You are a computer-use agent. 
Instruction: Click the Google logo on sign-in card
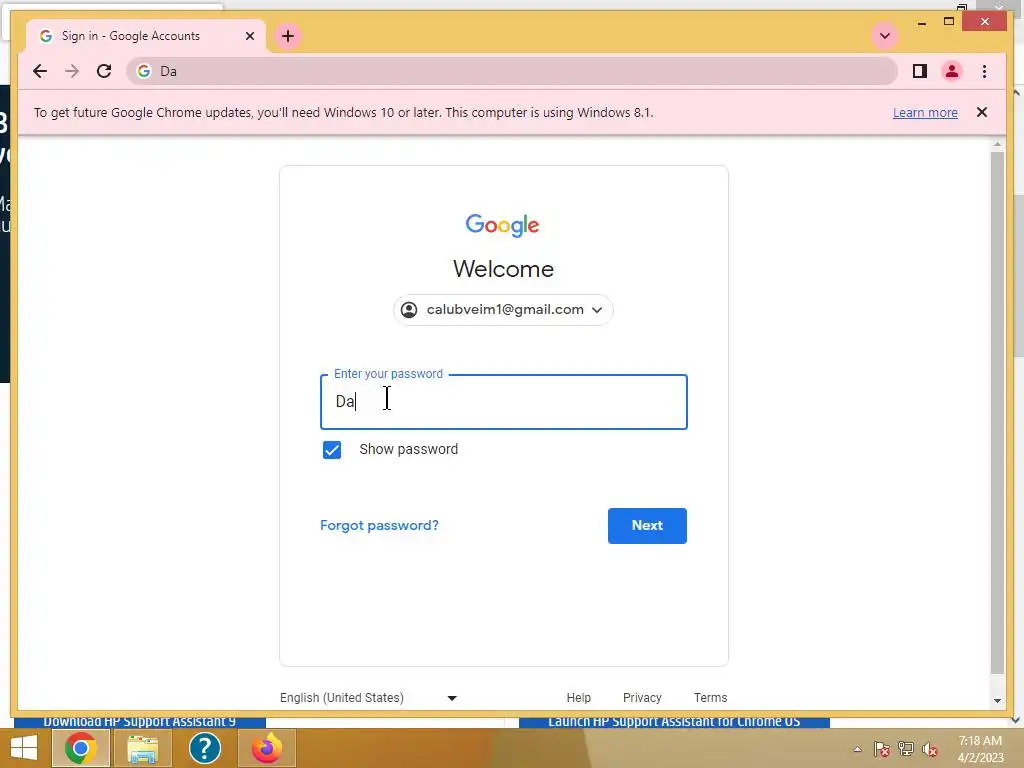pos(502,225)
